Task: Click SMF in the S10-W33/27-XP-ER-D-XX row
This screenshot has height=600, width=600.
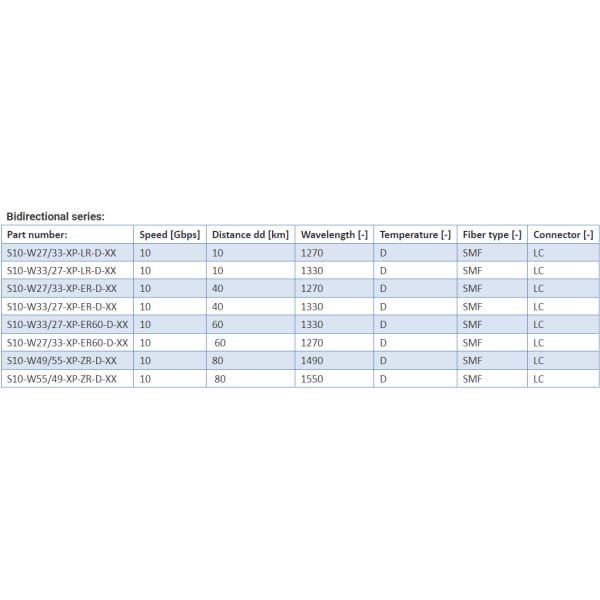Action: coord(472,307)
